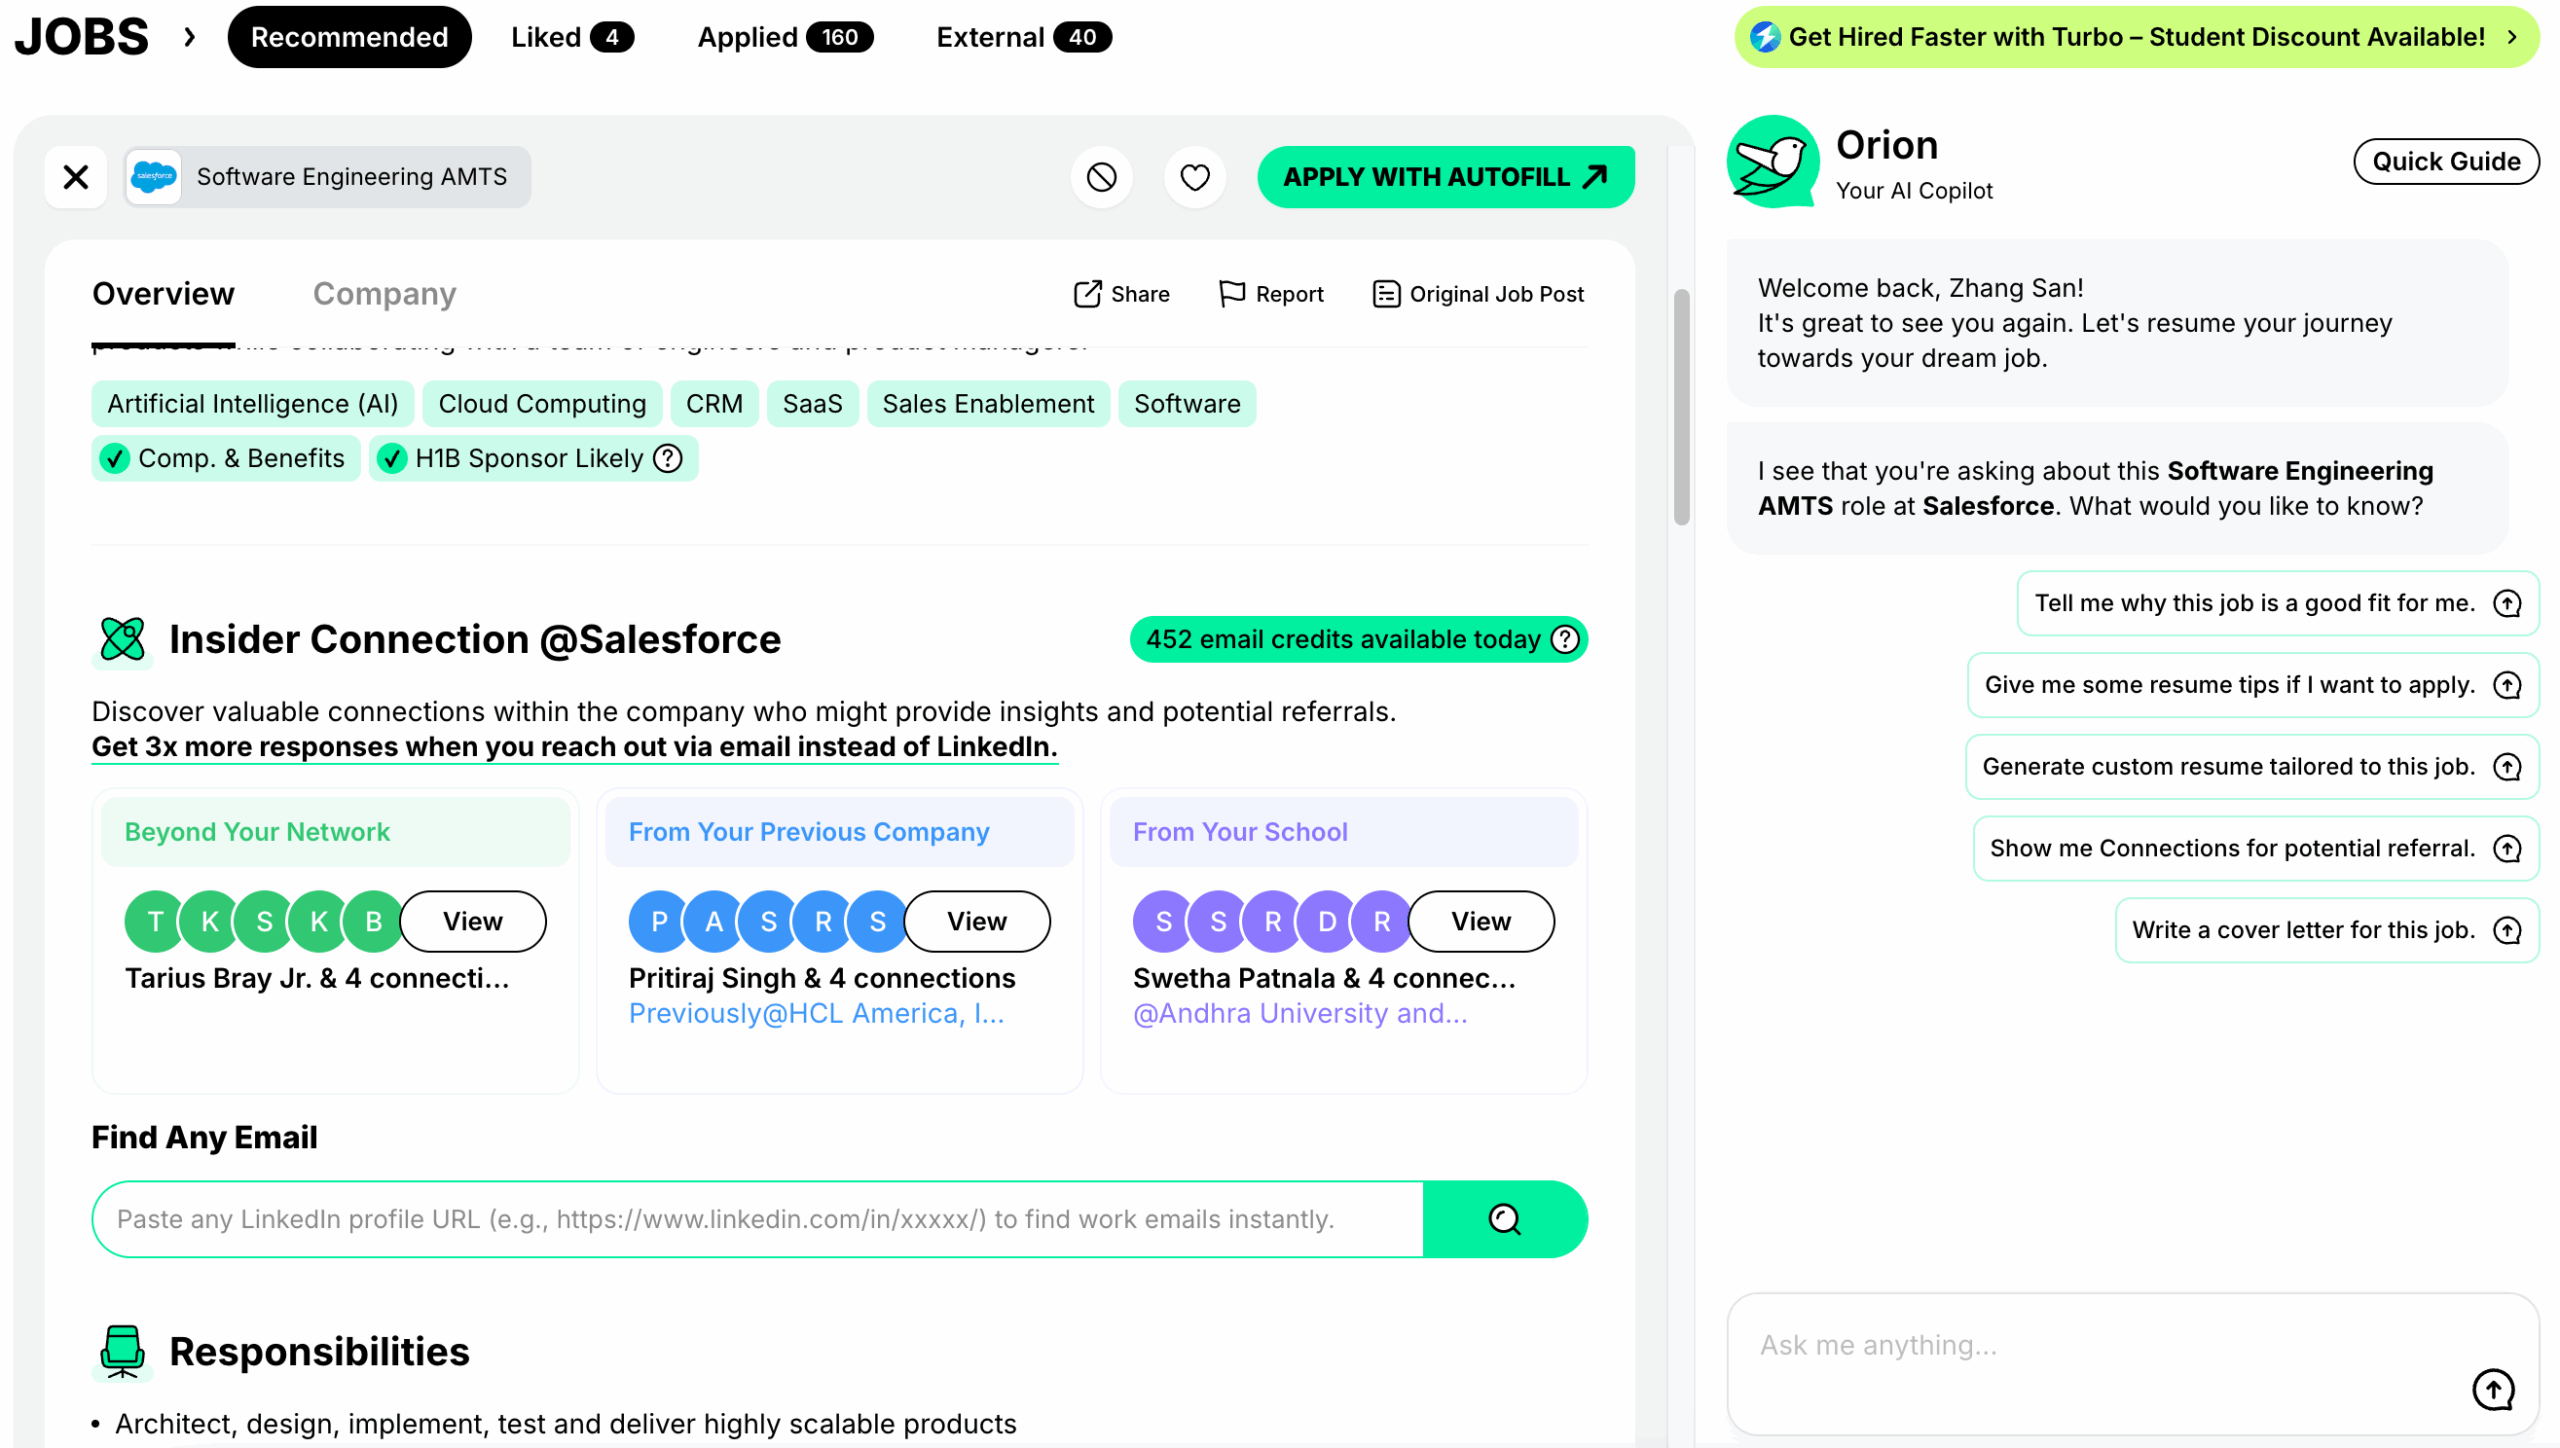The image size is (2560, 1448).
Task: Click Apply With Autofill button
Action: (x=1445, y=177)
